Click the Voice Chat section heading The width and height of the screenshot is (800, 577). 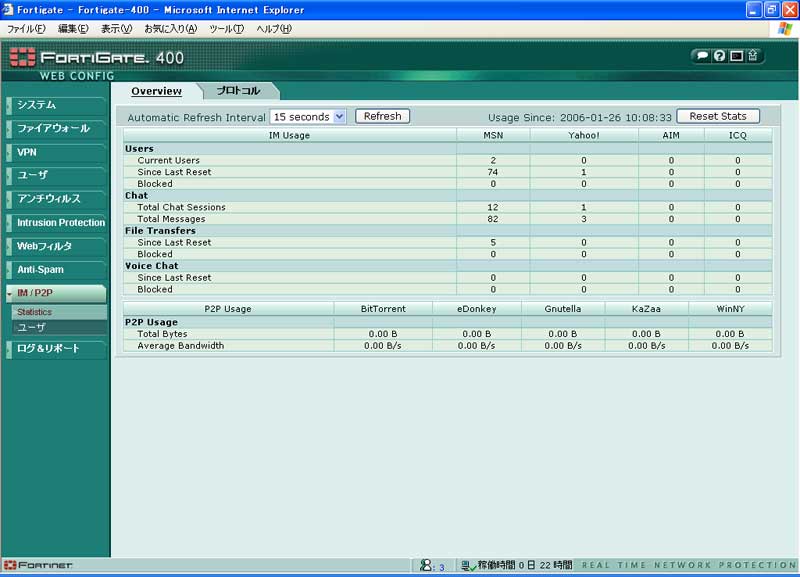152,266
